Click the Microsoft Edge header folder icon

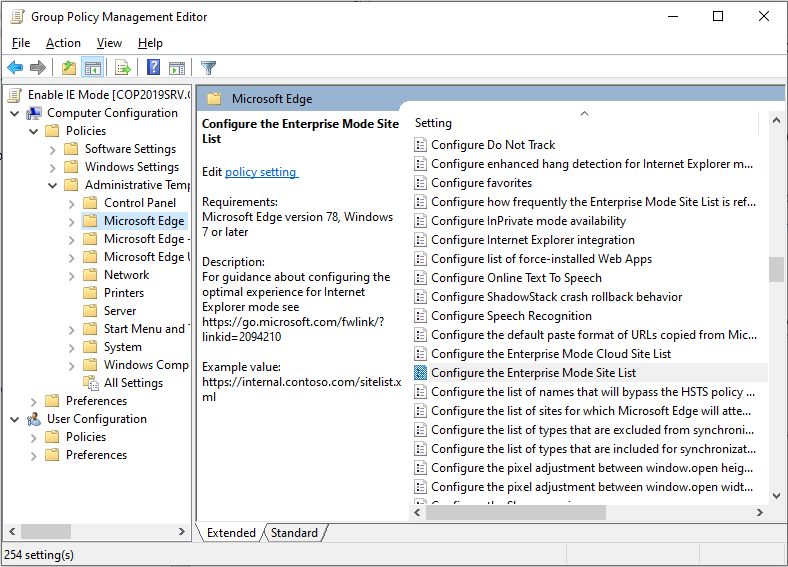[x=214, y=99]
